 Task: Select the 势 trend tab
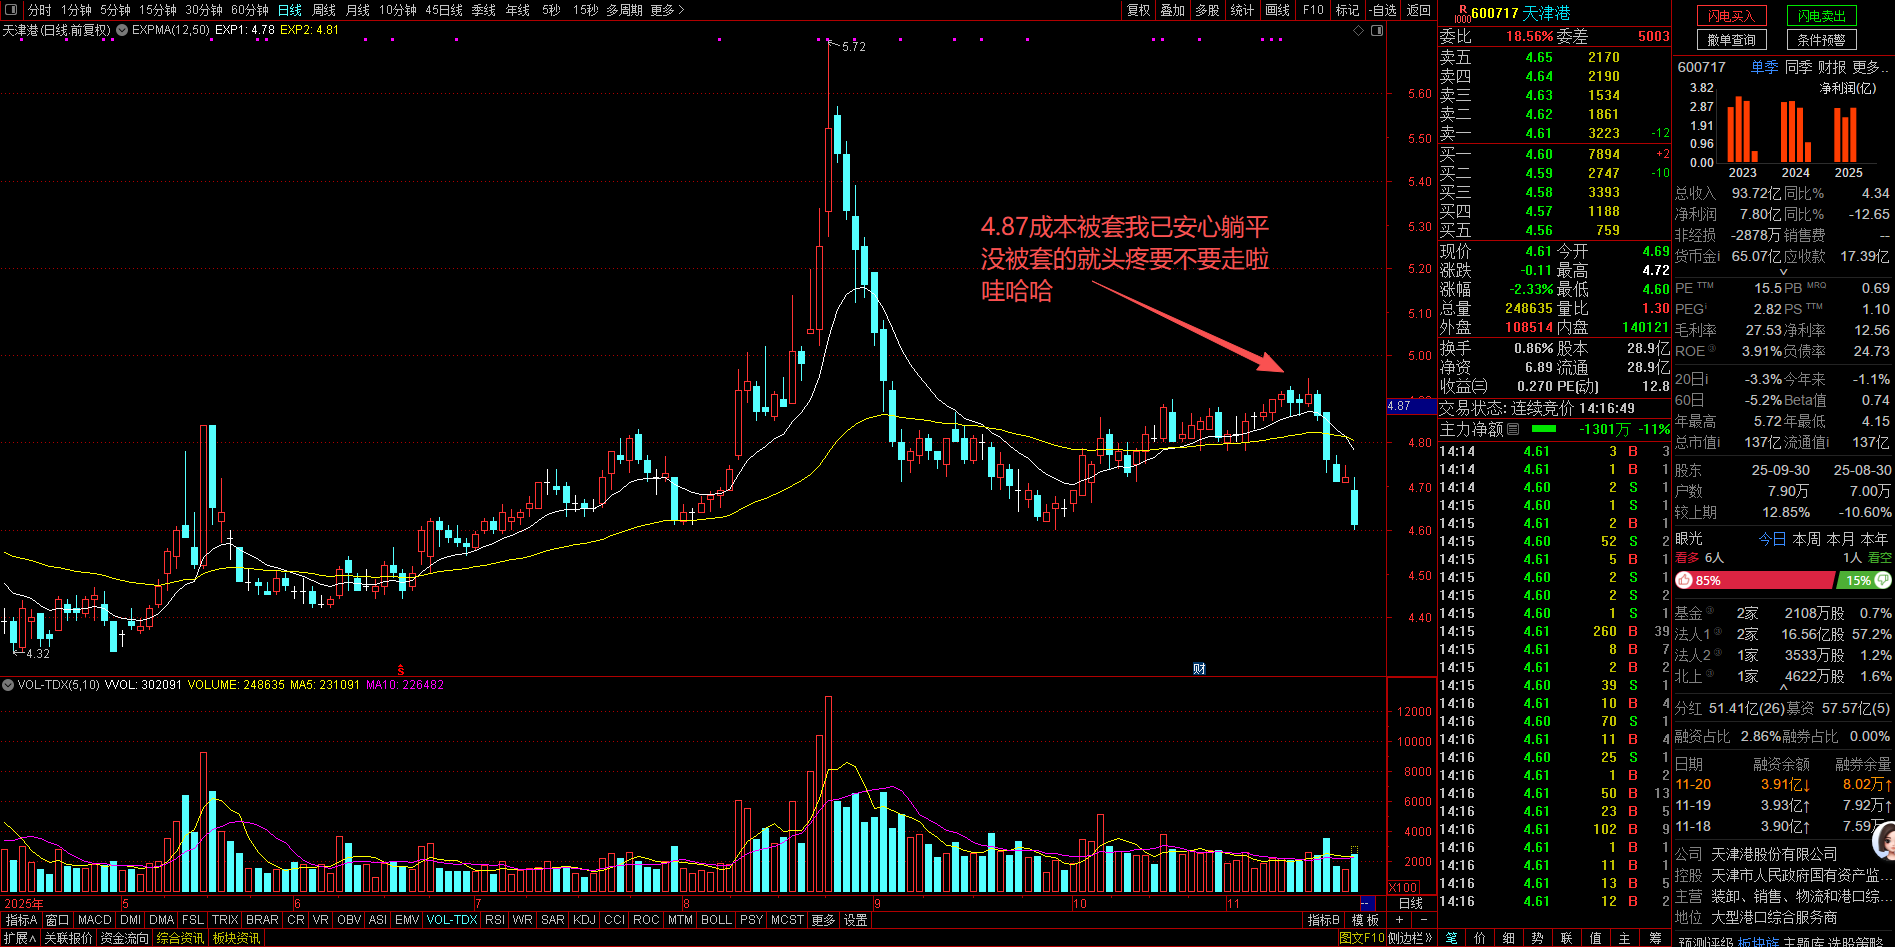[x=1538, y=938]
